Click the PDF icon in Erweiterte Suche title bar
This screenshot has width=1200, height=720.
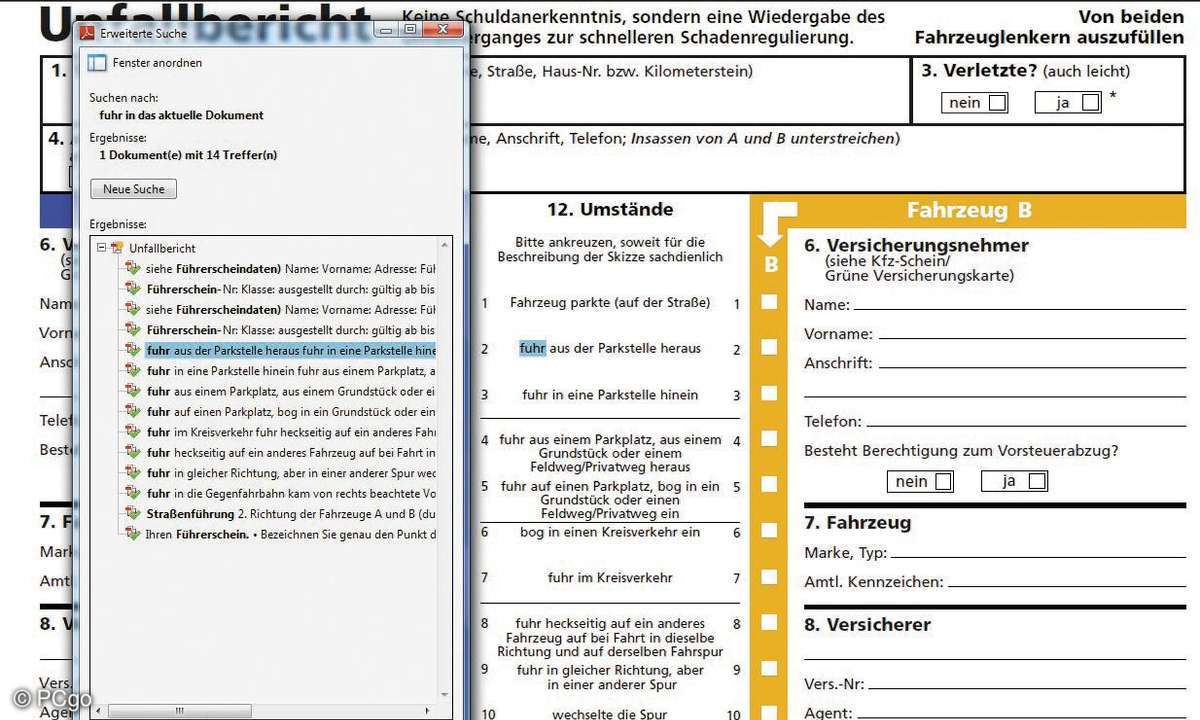point(87,31)
